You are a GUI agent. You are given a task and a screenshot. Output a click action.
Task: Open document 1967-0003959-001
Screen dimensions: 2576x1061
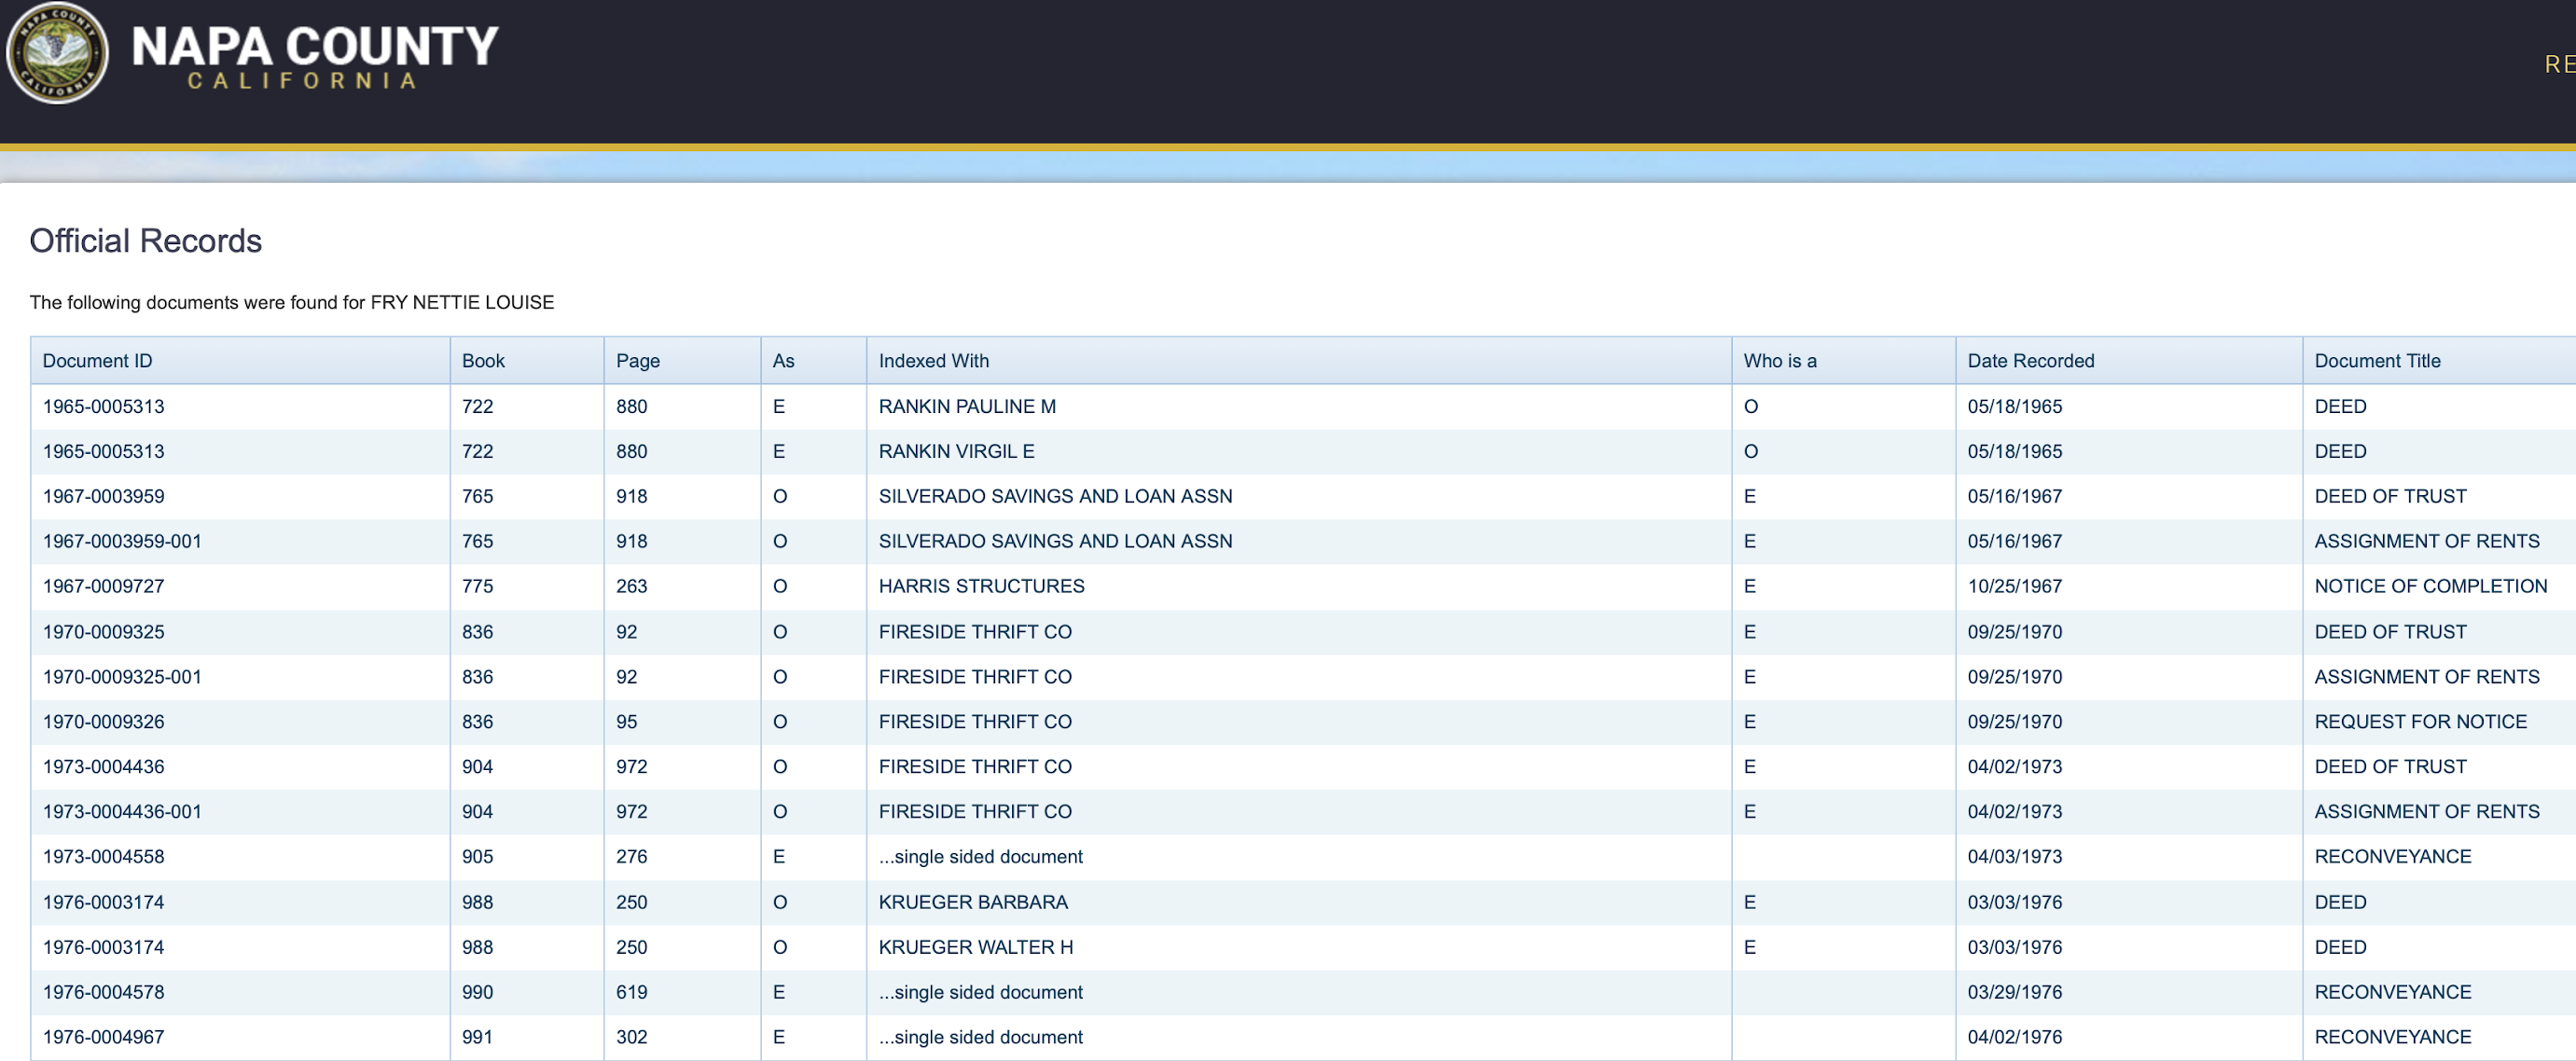pyautogui.click(x=122, y=541)
